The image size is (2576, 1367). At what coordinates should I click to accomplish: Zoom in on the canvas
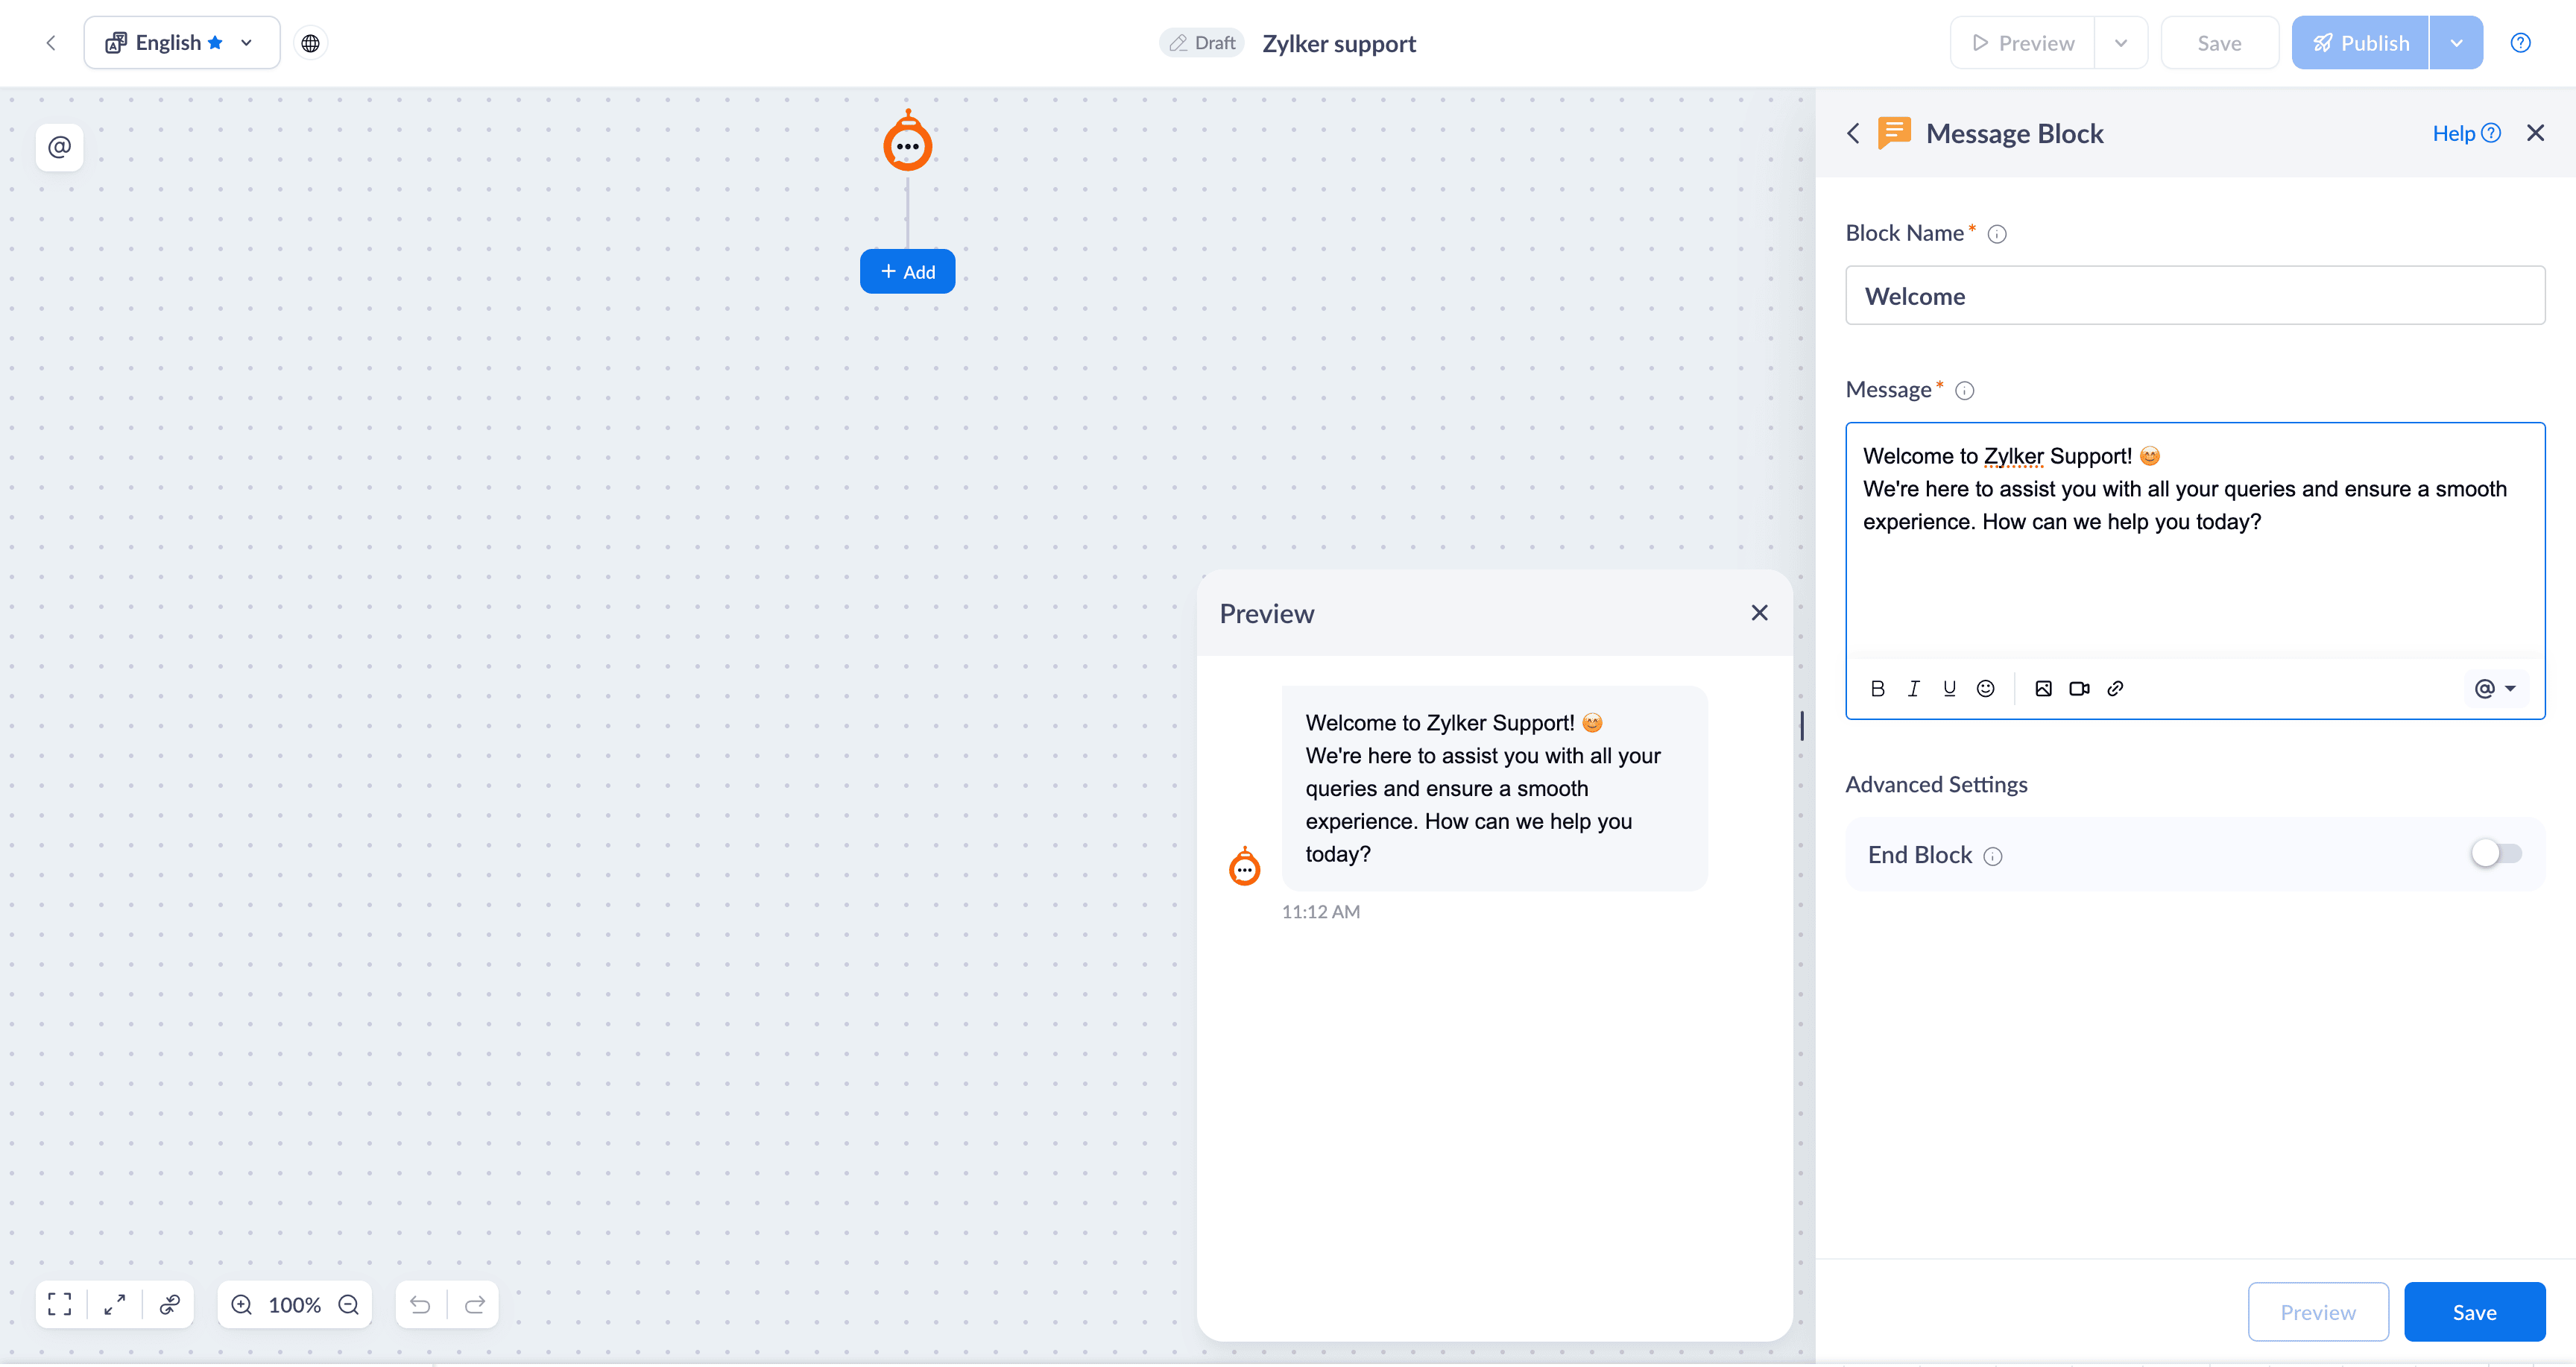241,1305
